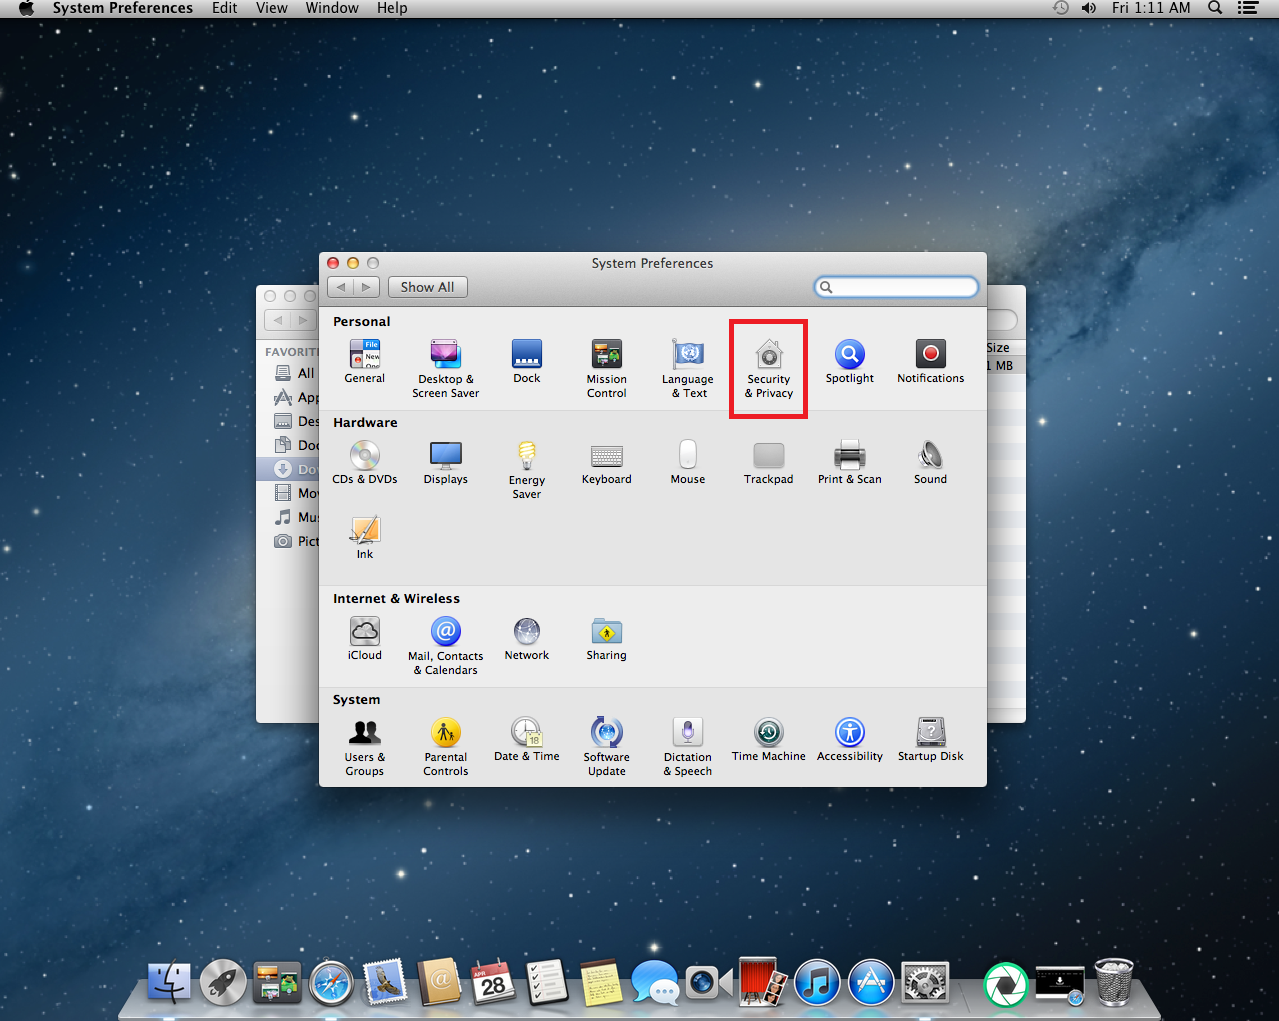Open Launchpad from the Dock

pyautogui.click(x=223, y=983)
